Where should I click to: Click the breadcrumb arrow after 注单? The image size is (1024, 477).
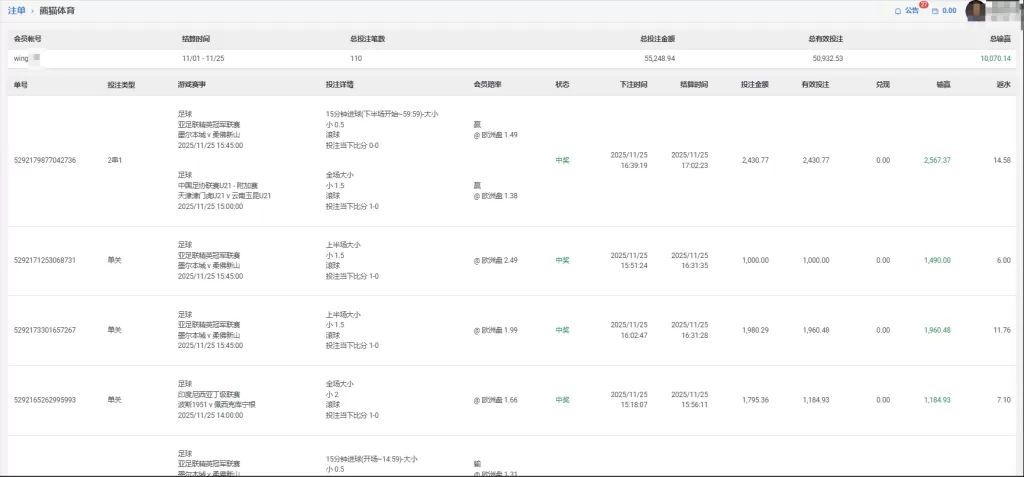[33, 11]
